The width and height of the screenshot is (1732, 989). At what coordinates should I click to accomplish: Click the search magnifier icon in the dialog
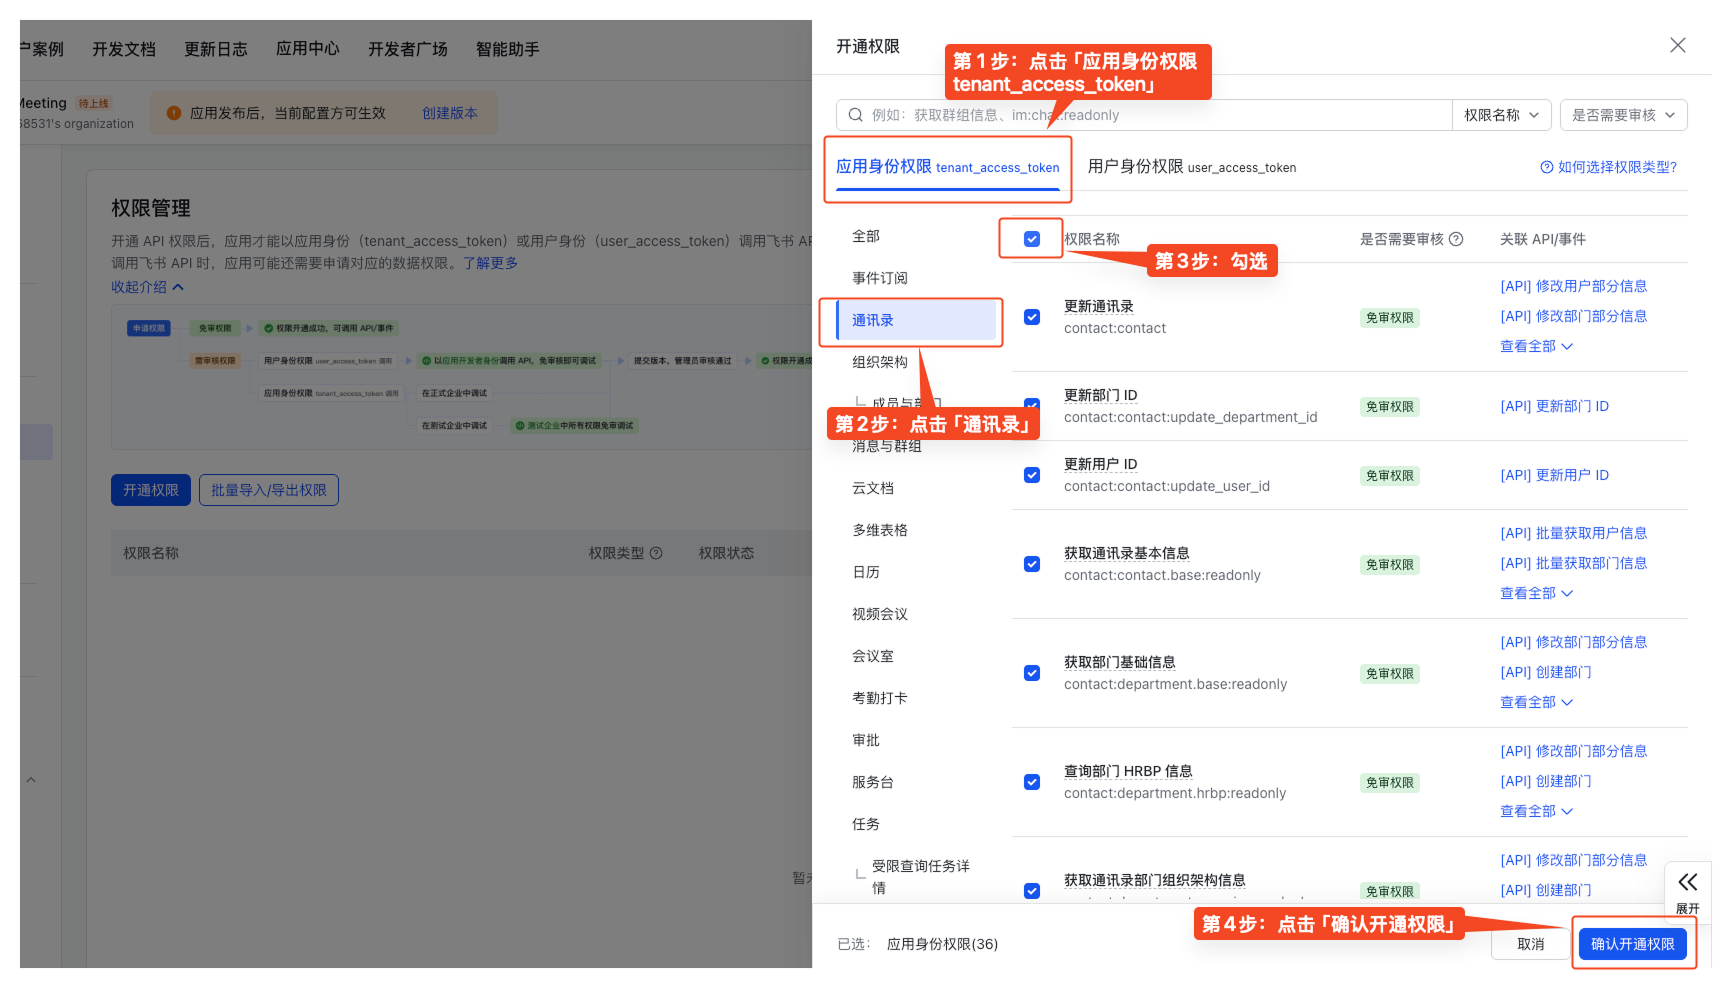click(856, 114)
